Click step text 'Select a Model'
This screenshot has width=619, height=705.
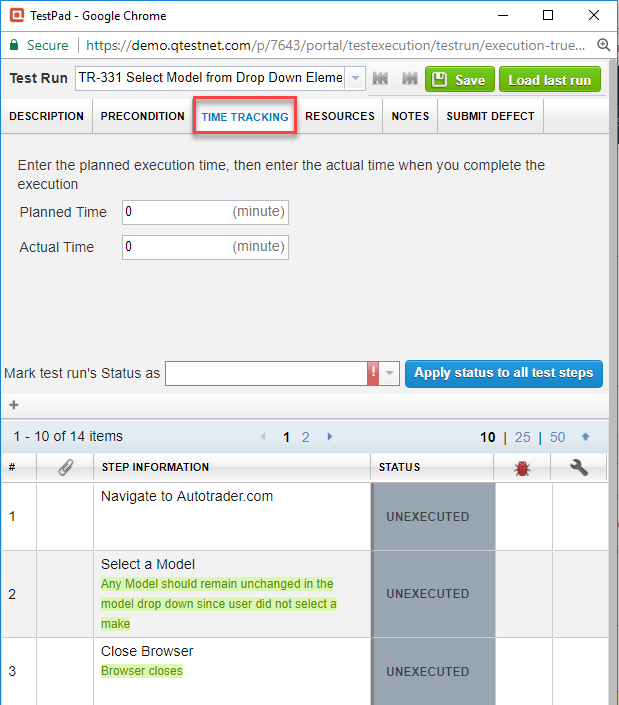point(148,564)
